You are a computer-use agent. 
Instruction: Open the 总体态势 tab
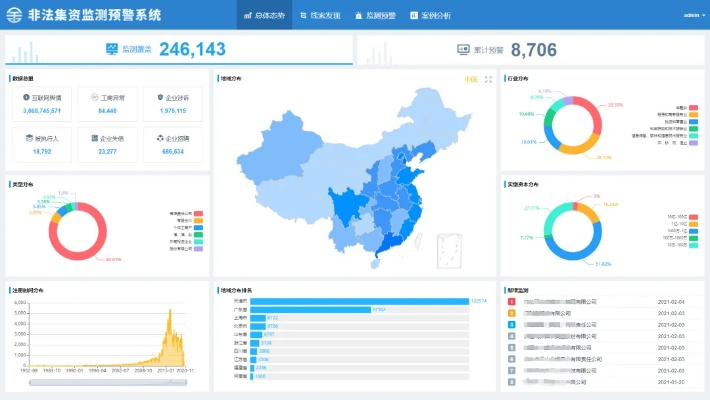264,15
